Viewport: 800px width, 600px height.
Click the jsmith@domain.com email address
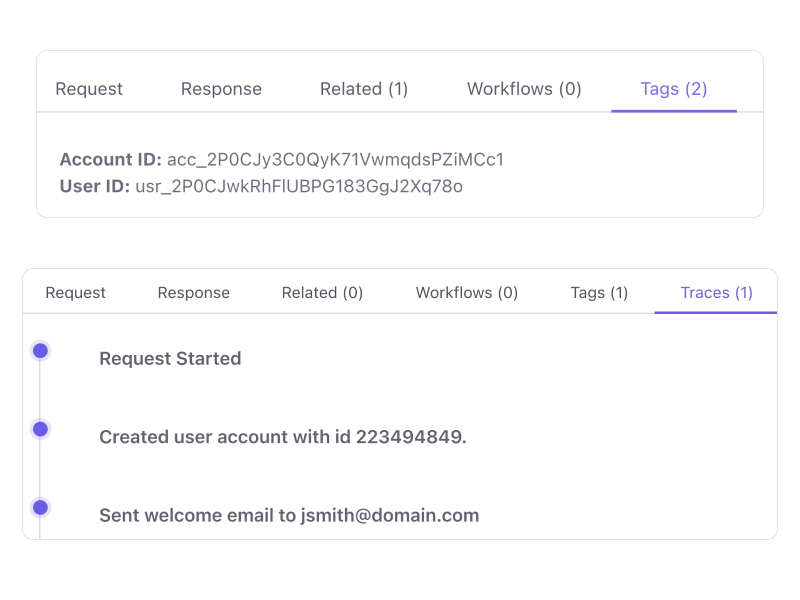pos(391,516)
